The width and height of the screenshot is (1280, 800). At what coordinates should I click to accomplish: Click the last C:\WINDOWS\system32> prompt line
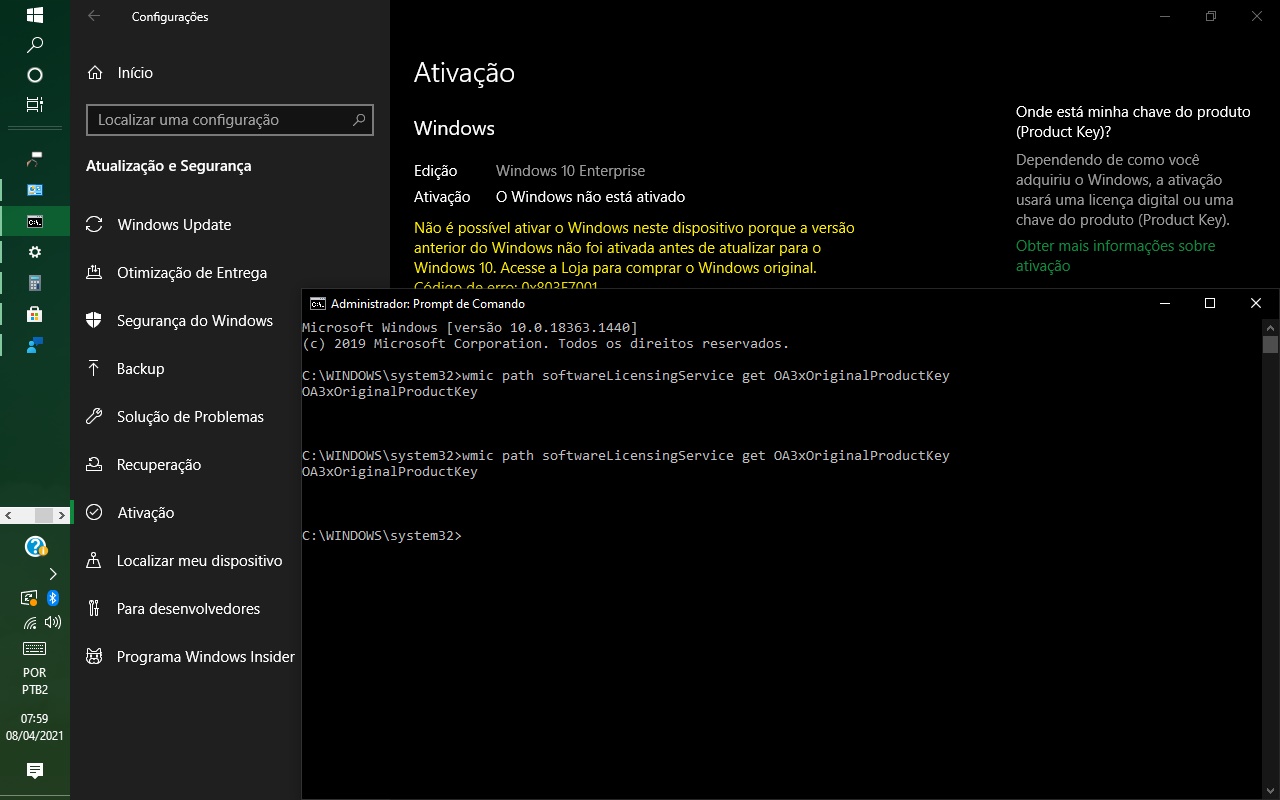[x=382, y=536]
